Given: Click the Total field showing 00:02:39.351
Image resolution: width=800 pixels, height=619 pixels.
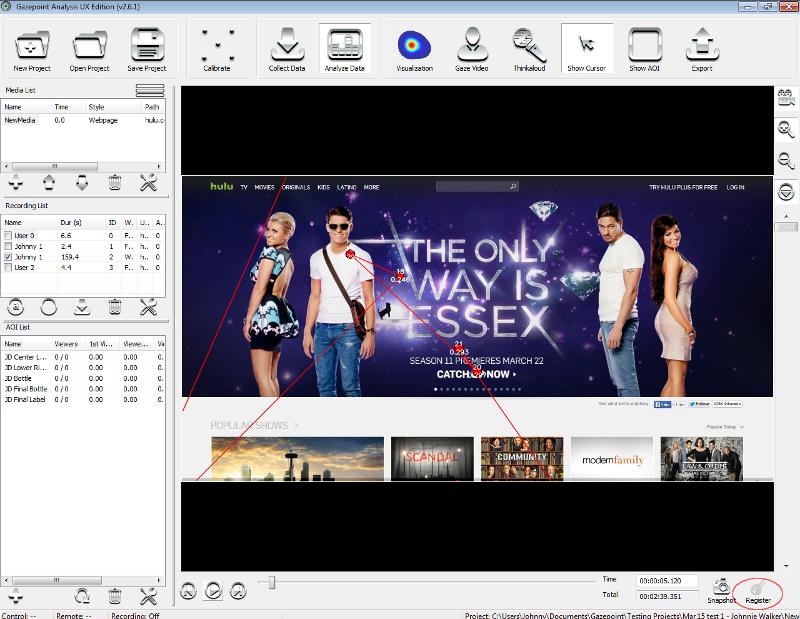Looking at the screenshot, I should click(x=667, y=596).
